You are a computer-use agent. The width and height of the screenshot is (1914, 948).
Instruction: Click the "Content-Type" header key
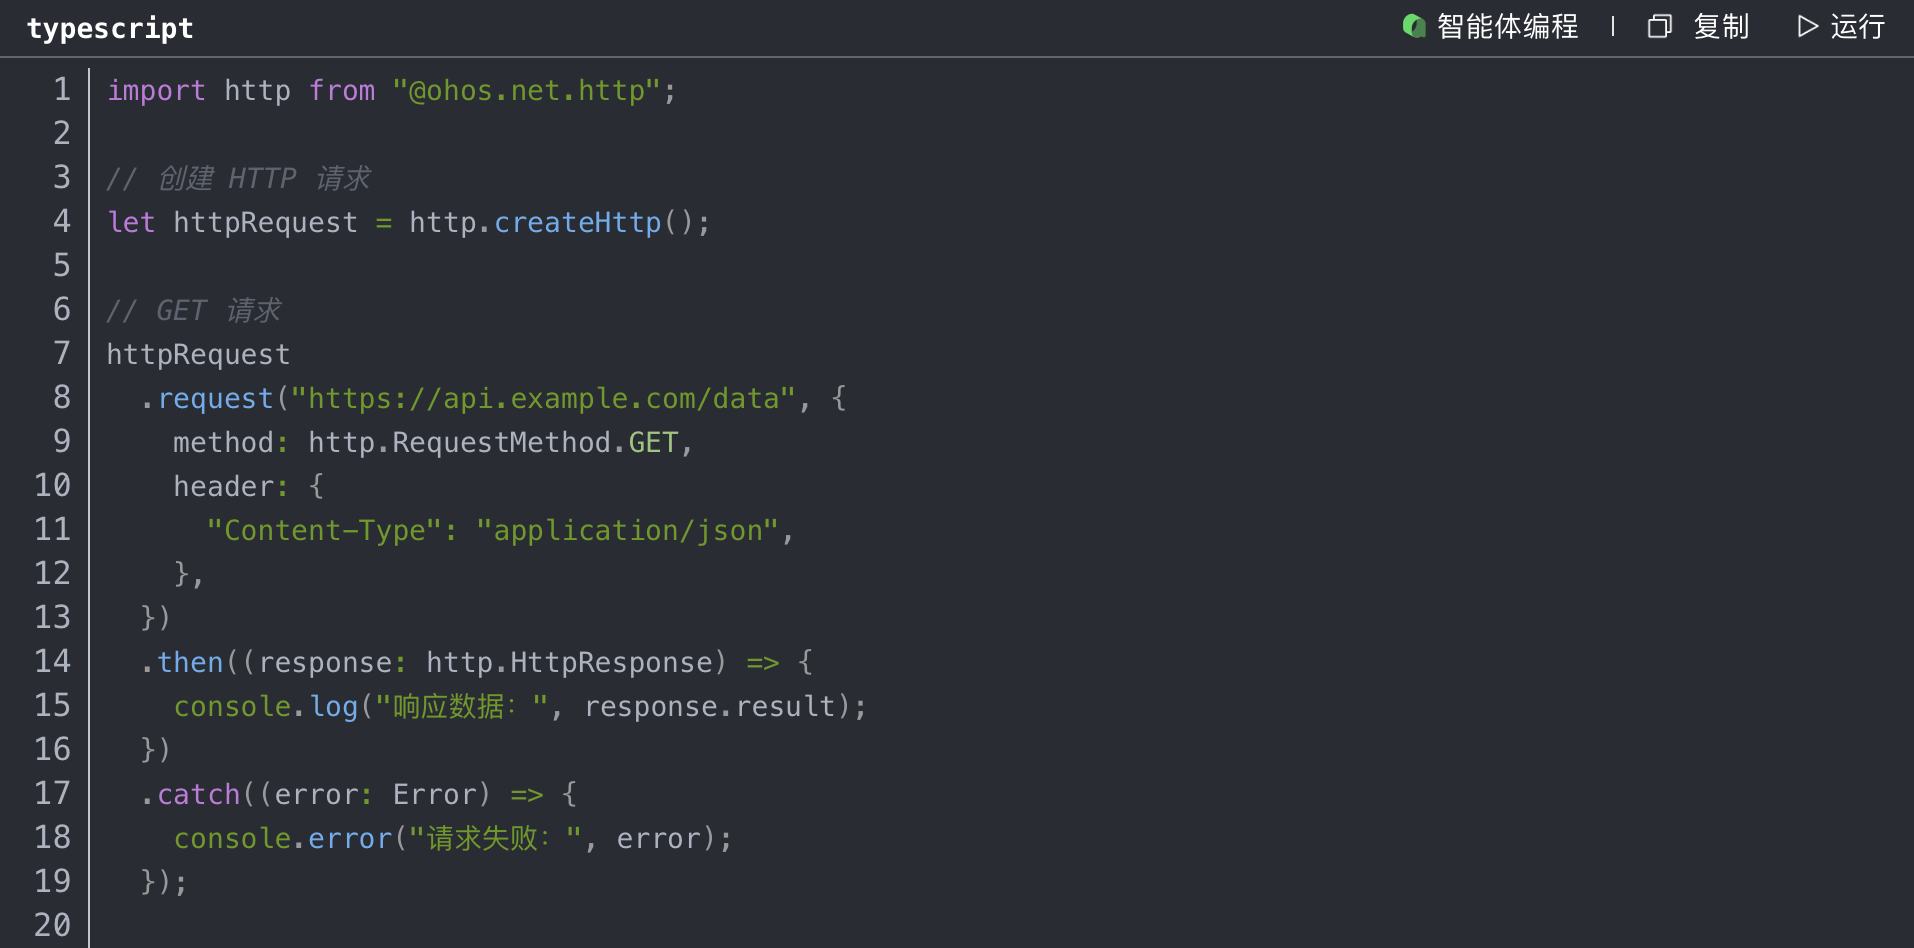324,530
